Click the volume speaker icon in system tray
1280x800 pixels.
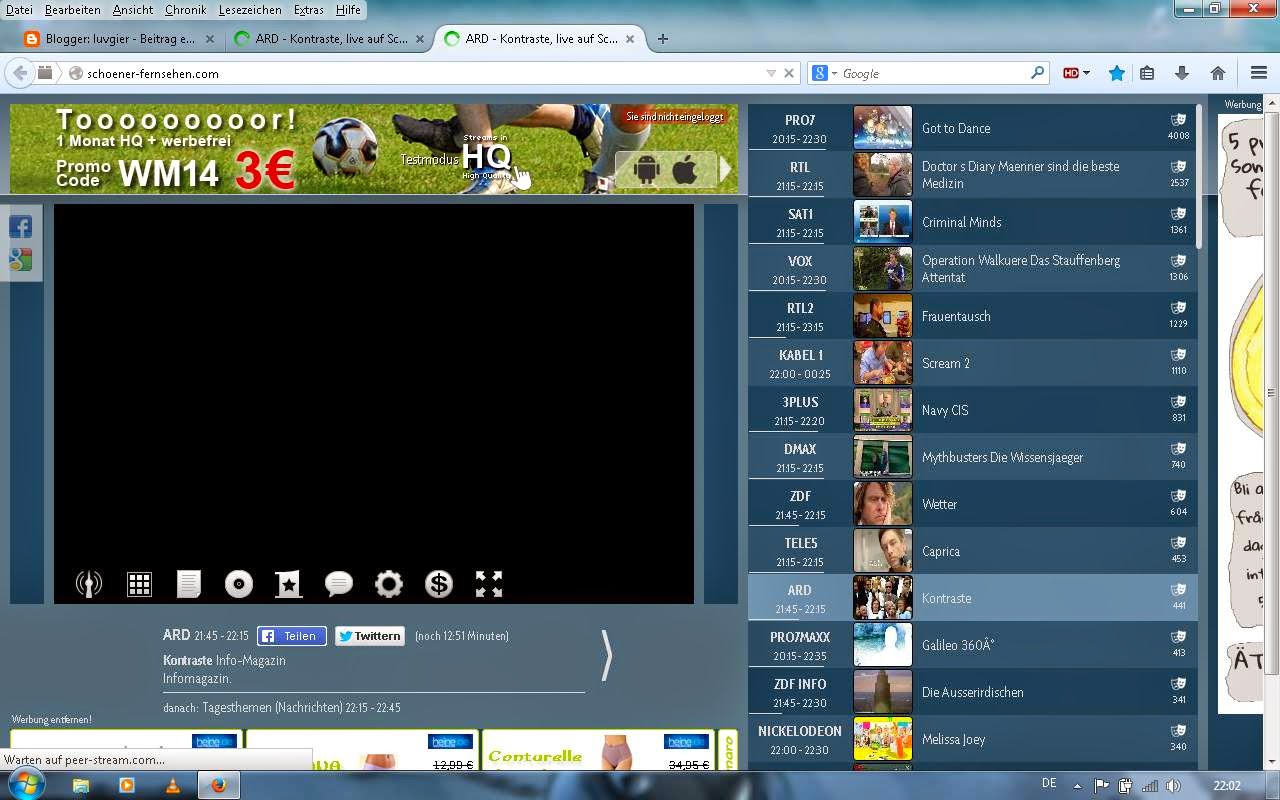click(x=1173, y=785)
